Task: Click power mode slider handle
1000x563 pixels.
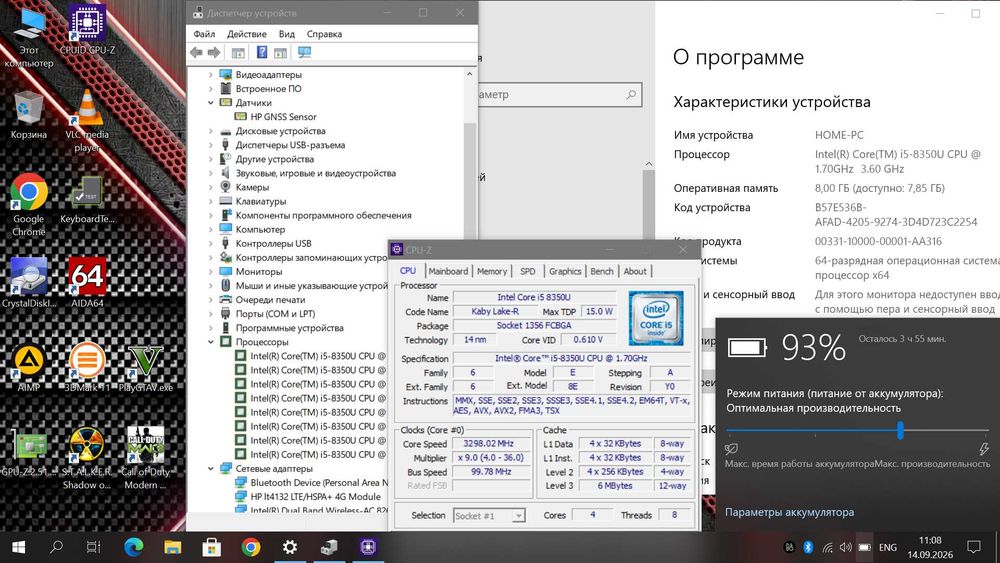Action: coord(900,430)
